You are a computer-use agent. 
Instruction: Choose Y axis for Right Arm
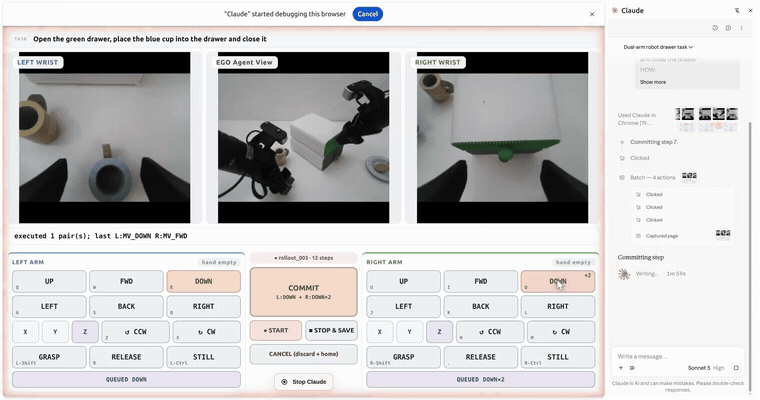(410, 332)
